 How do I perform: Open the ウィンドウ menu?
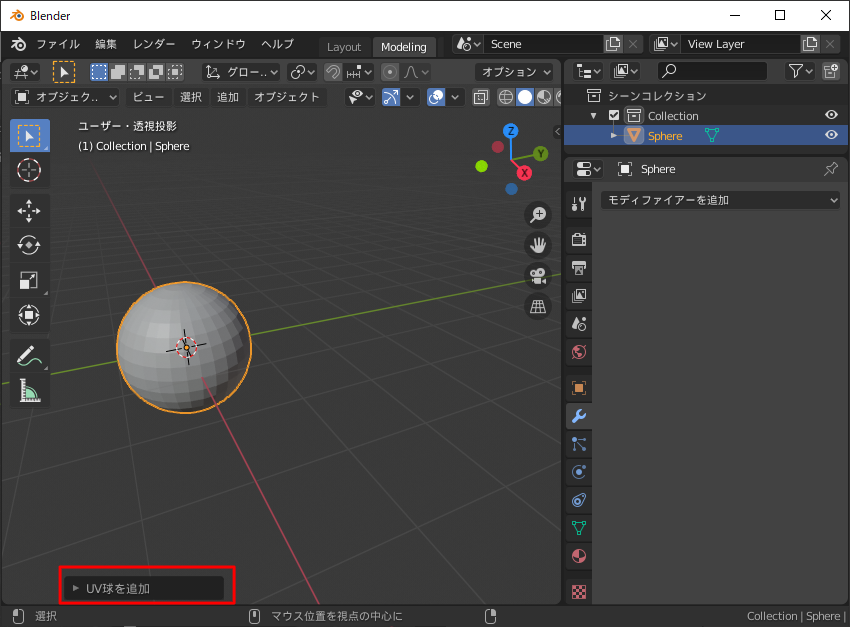click(x=218, y=44)
